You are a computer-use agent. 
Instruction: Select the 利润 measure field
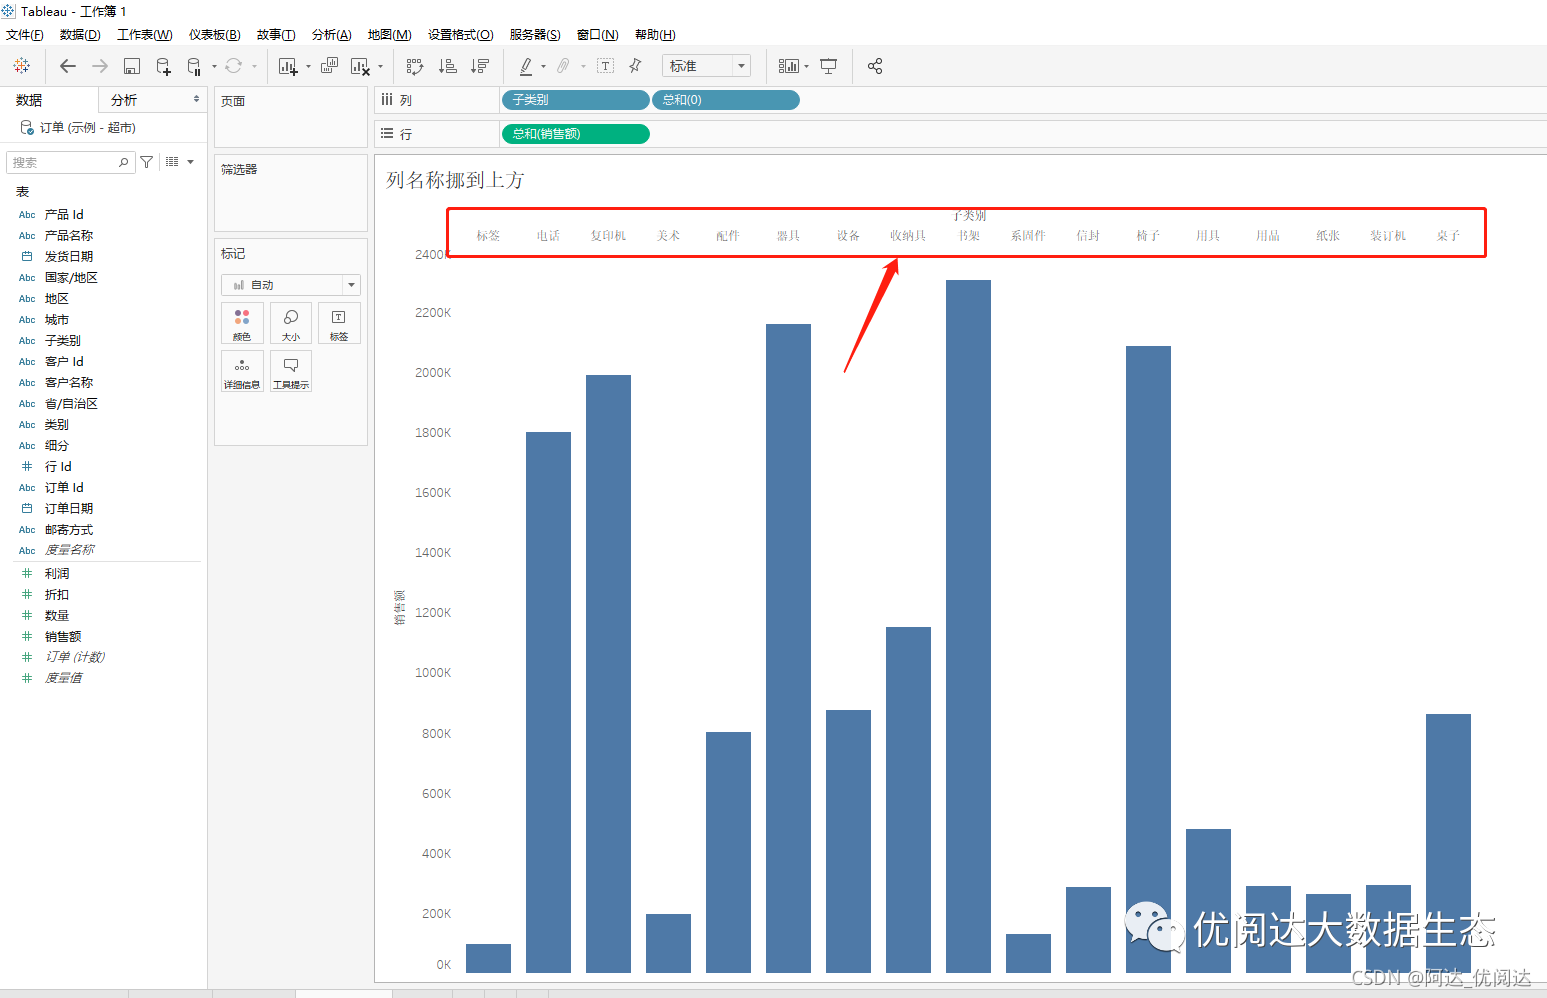57,573
